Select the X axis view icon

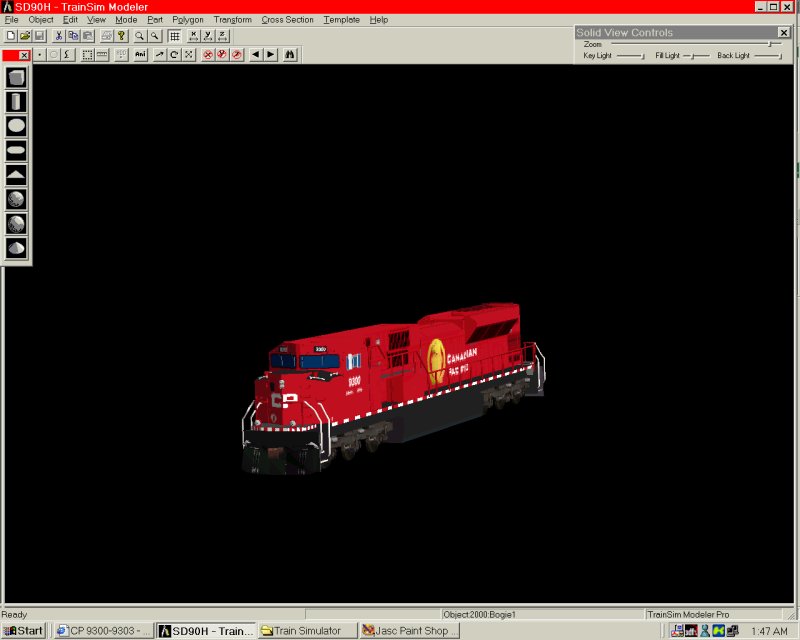pyautogui.click(x=193, y=36)
